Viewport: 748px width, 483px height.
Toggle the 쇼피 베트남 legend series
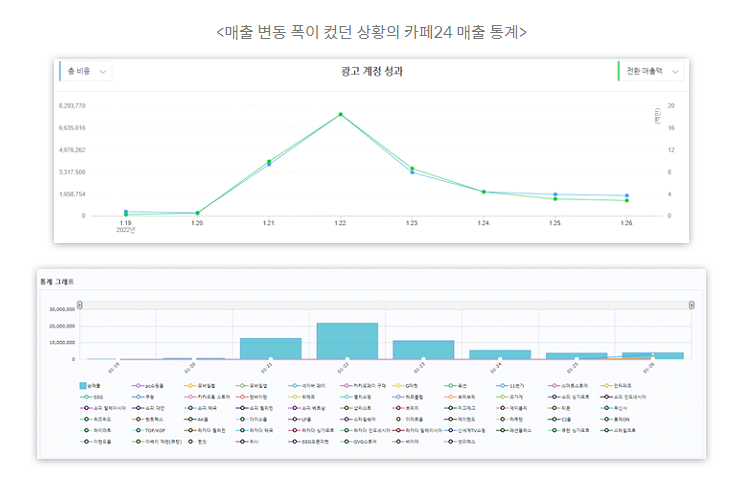pyautogui.click(x=307, y=408)
